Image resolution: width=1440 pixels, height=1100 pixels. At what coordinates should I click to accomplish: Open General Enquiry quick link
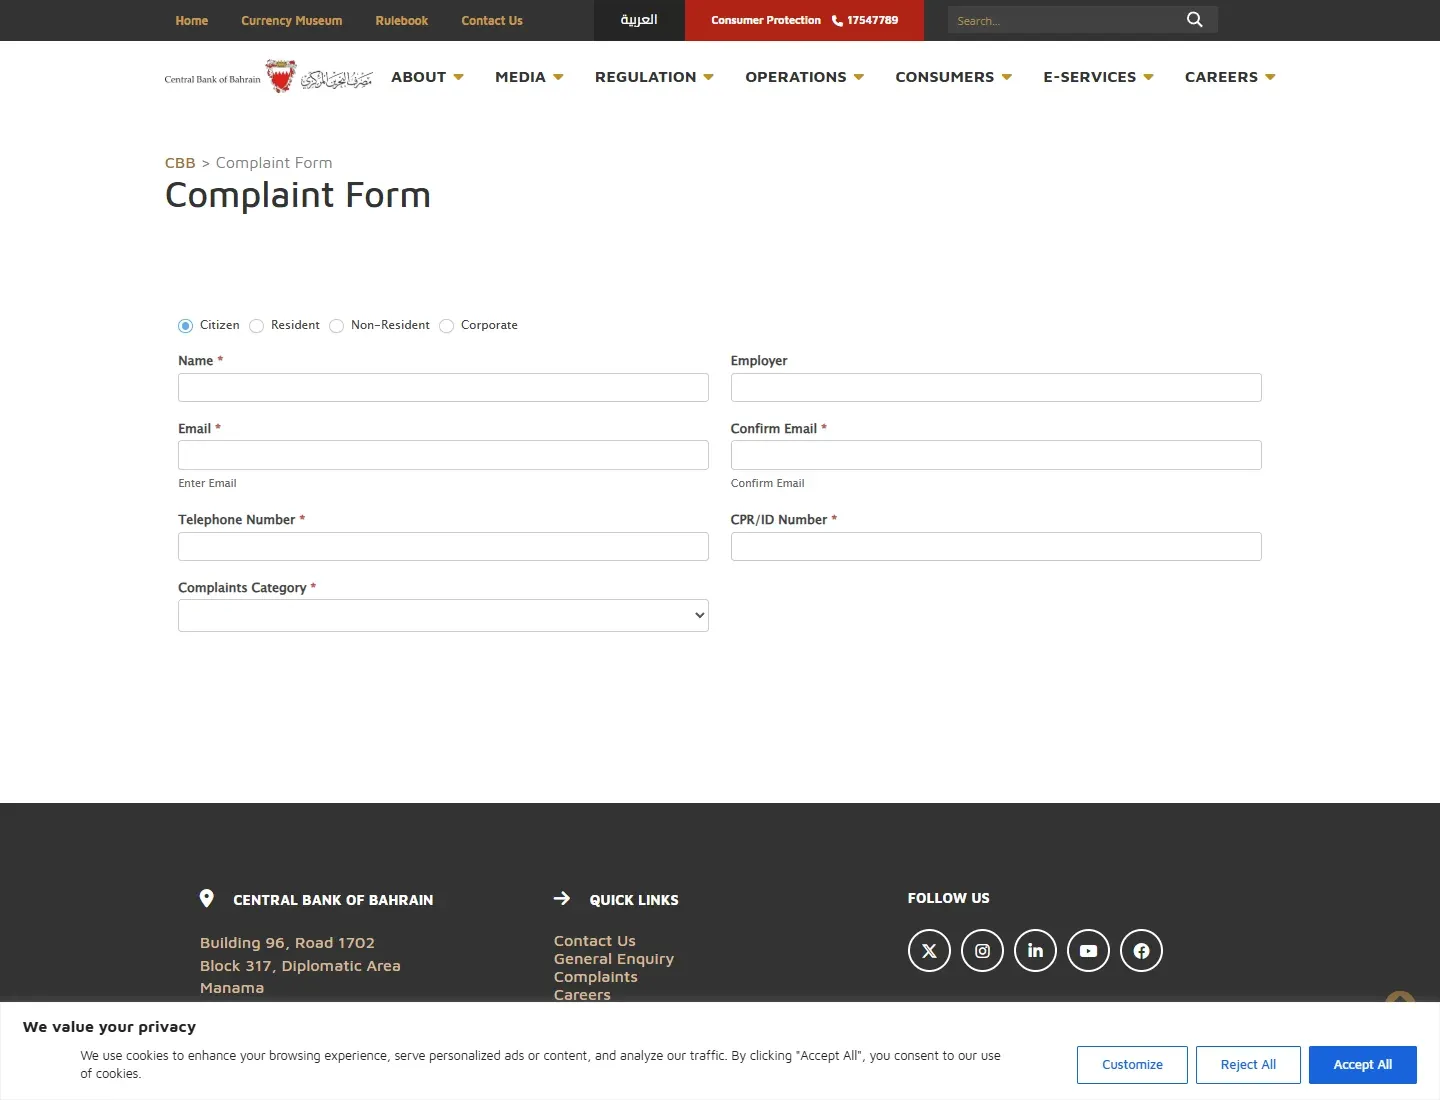(x=614, y=959)
